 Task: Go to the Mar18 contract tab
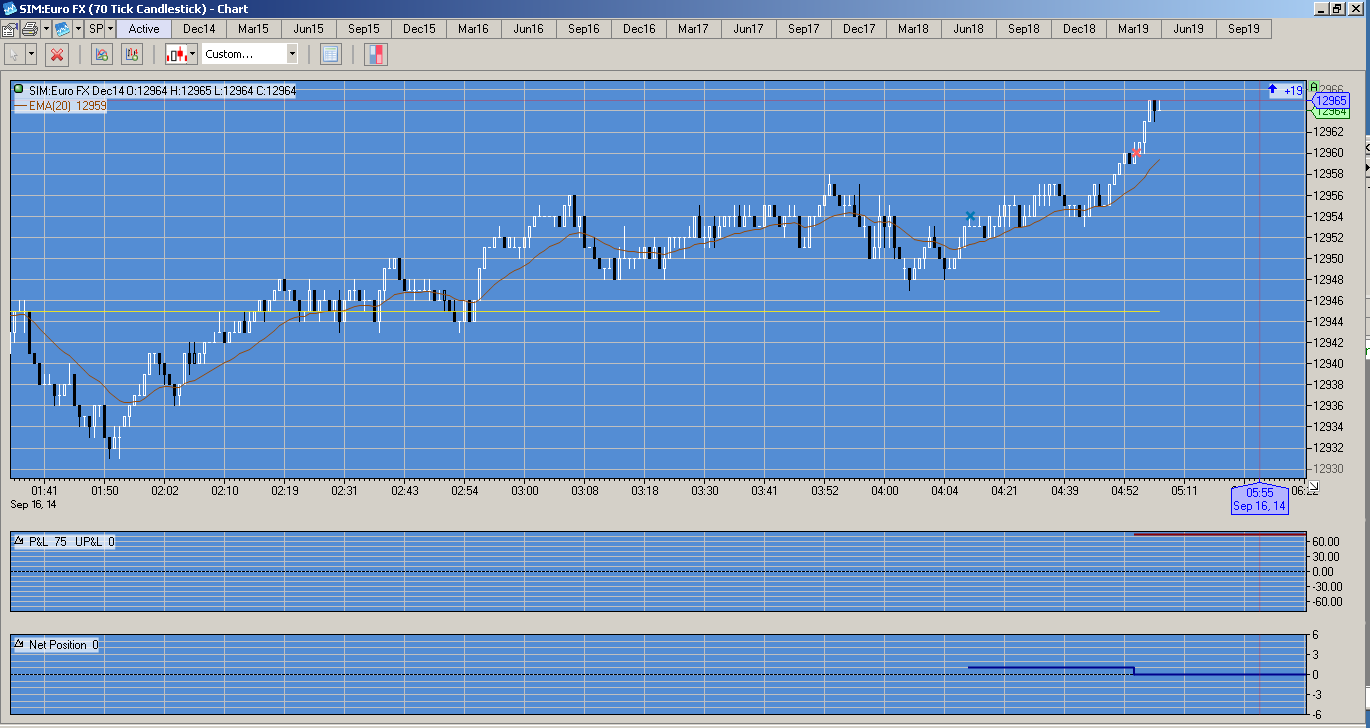[914, 29]
